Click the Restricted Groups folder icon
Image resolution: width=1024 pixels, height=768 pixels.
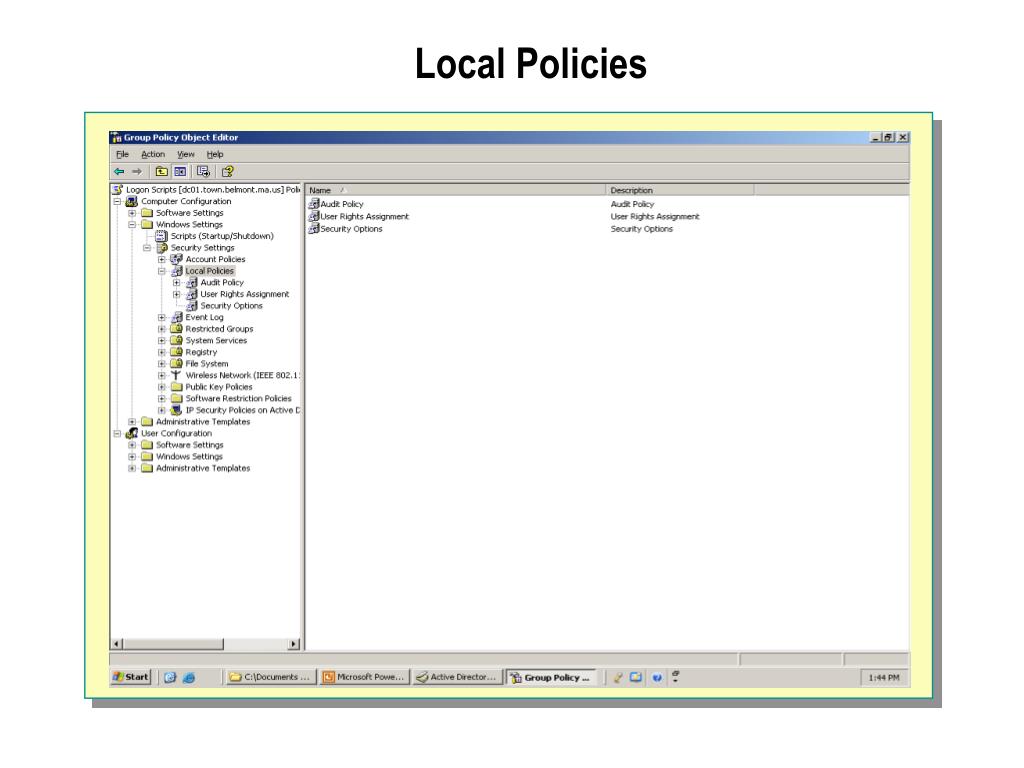(x=176, y=328)
